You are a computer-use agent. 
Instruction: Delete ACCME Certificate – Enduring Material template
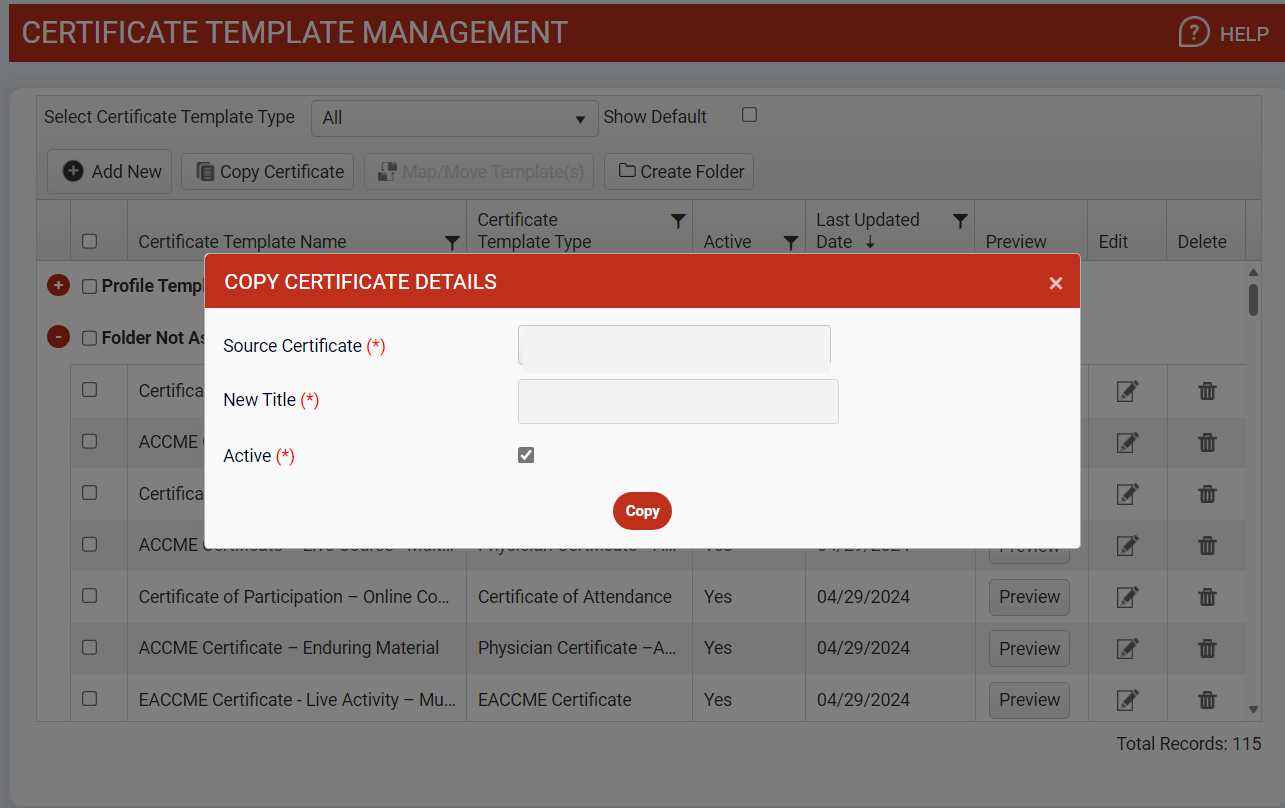point(1207,648)
